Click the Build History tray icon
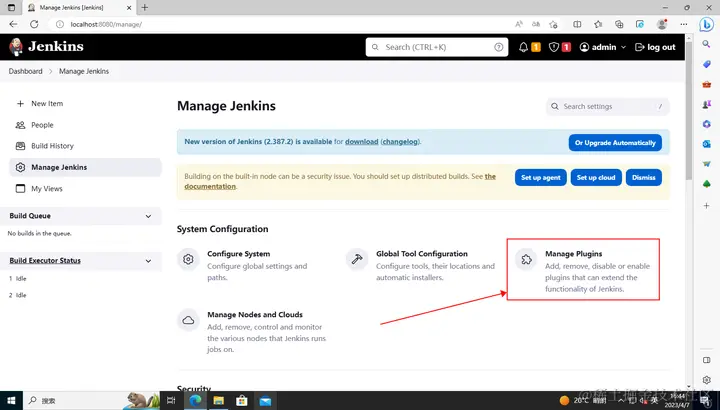 pos(20,146)
